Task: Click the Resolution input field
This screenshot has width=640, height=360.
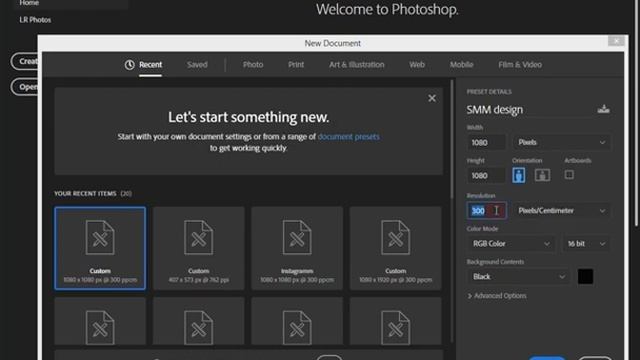Action: click(487, 211)
